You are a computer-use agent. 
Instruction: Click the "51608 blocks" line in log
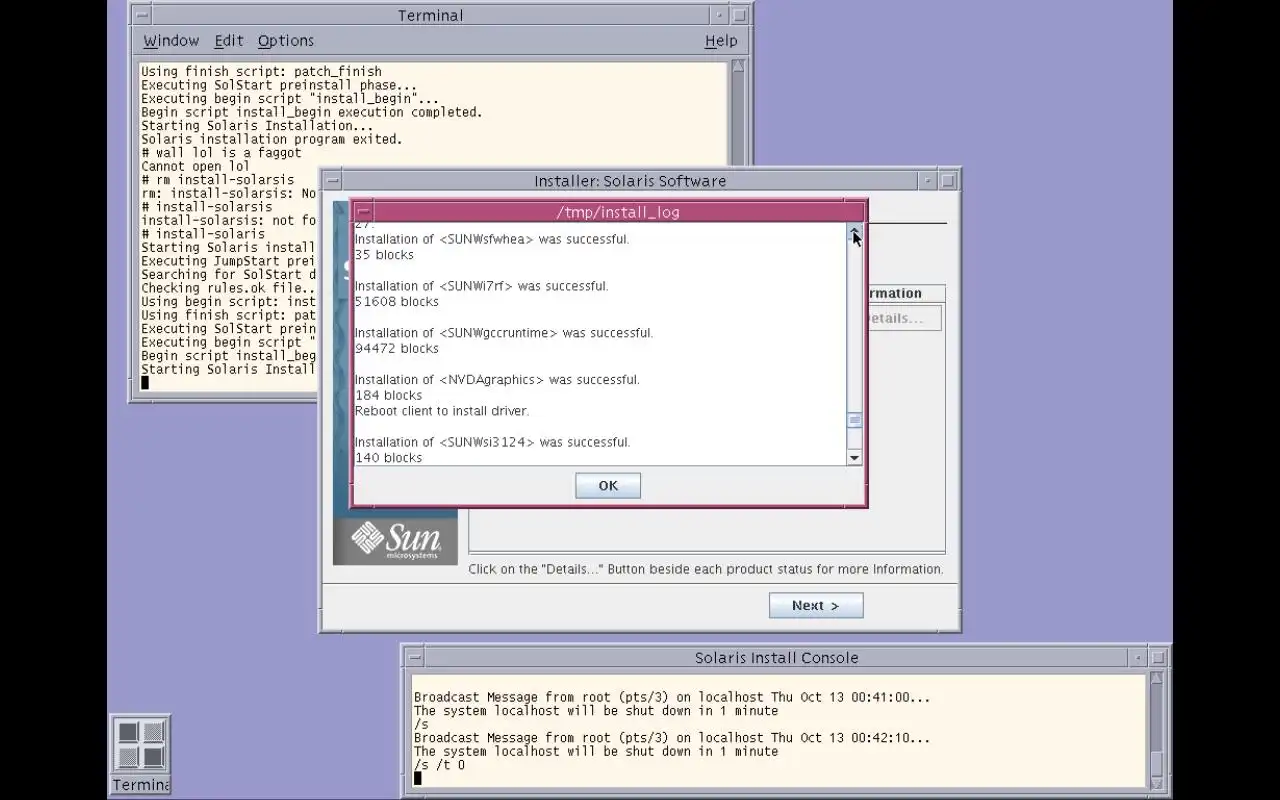click(397, 302)
